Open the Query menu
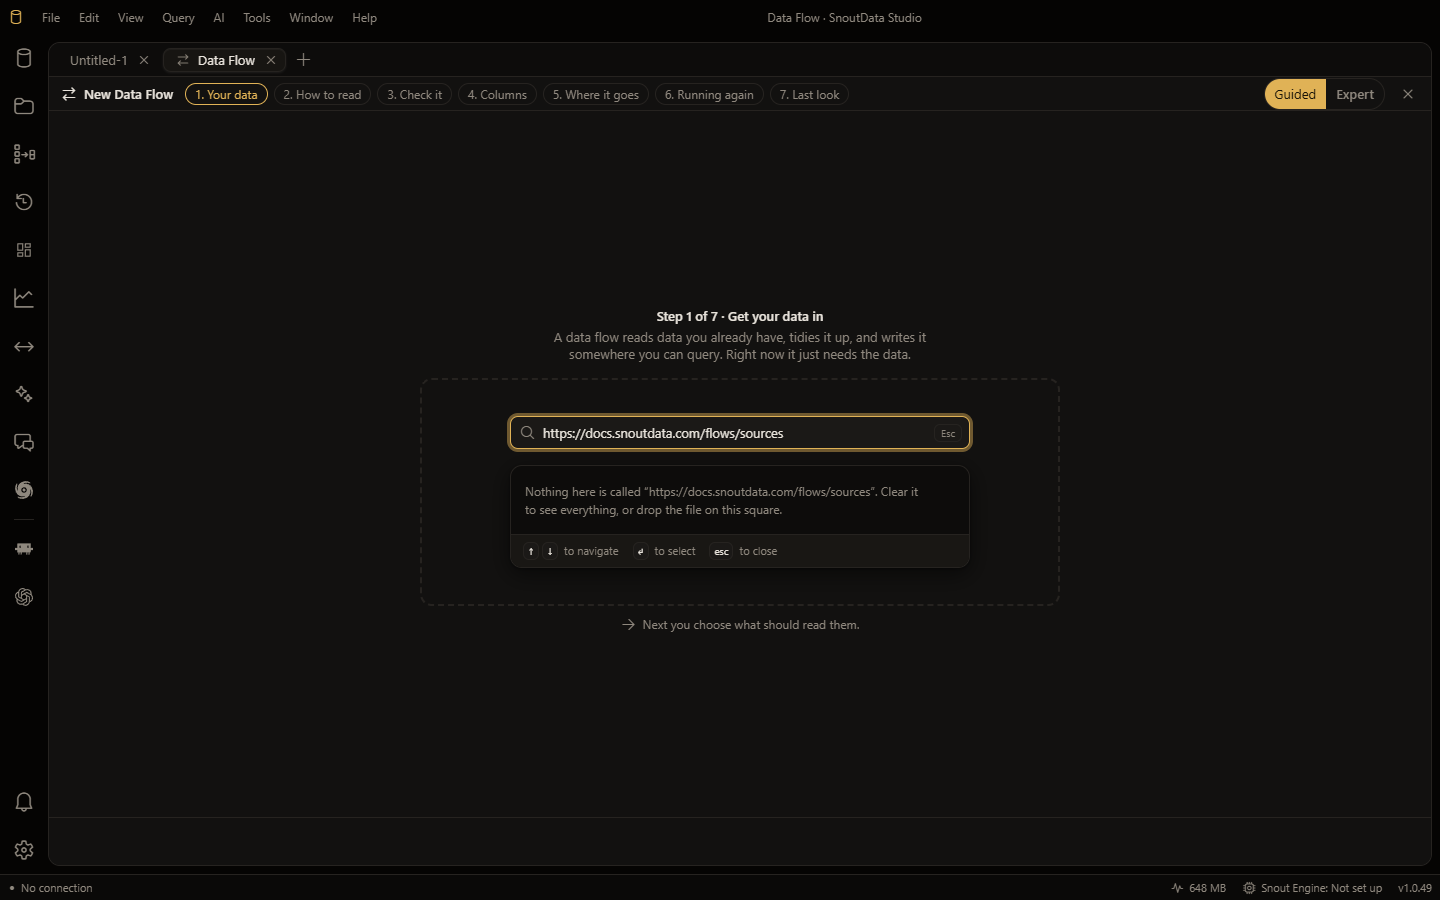Image resolution: width=1440 pixels, height=900 pixels. pyautogui.click(x=178, y=18)
